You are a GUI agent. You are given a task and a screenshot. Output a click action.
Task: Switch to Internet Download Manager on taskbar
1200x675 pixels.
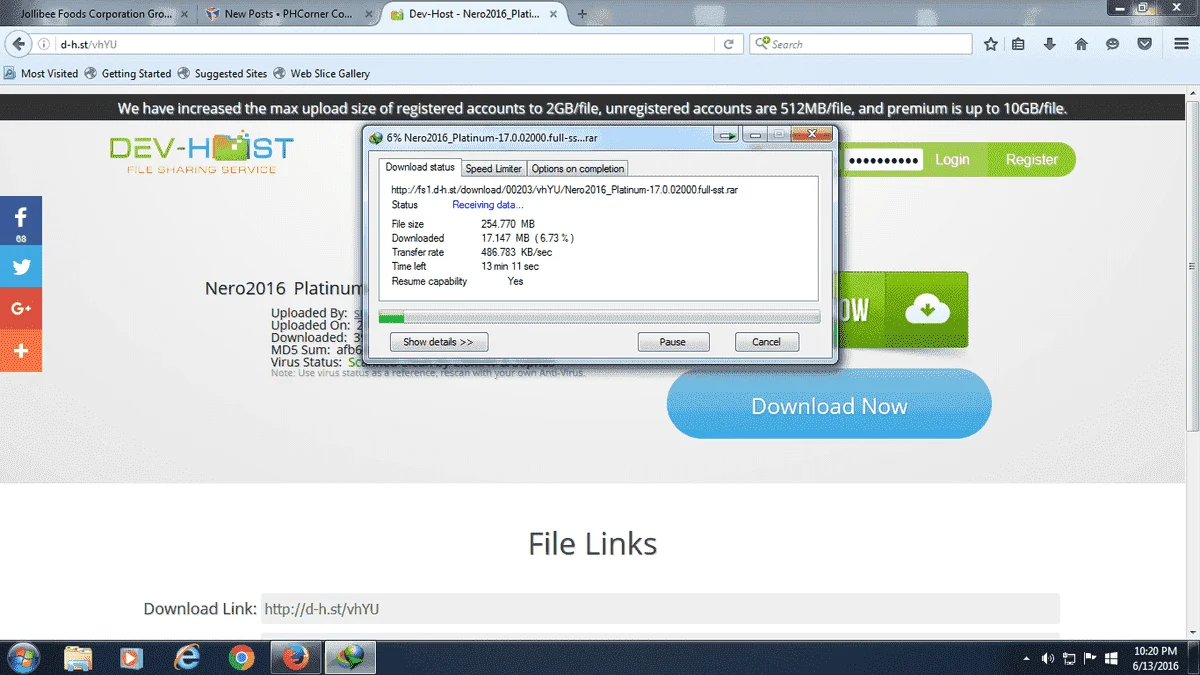349,657
